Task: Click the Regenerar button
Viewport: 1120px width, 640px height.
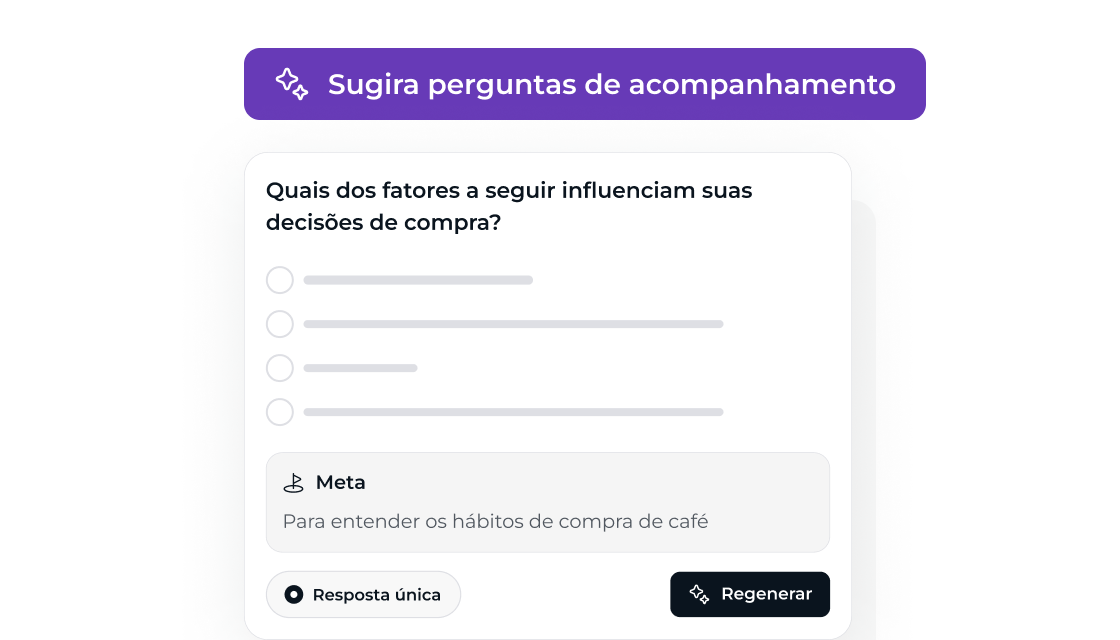Action: tap(750, 594)
